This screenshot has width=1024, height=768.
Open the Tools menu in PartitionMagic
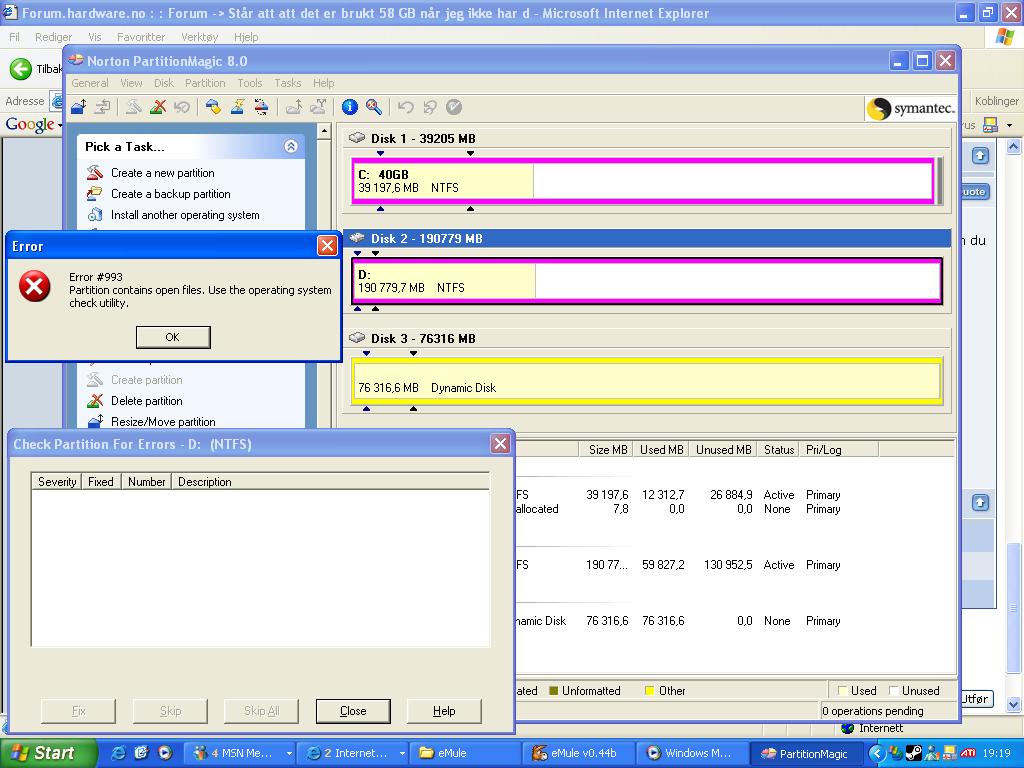249,83
